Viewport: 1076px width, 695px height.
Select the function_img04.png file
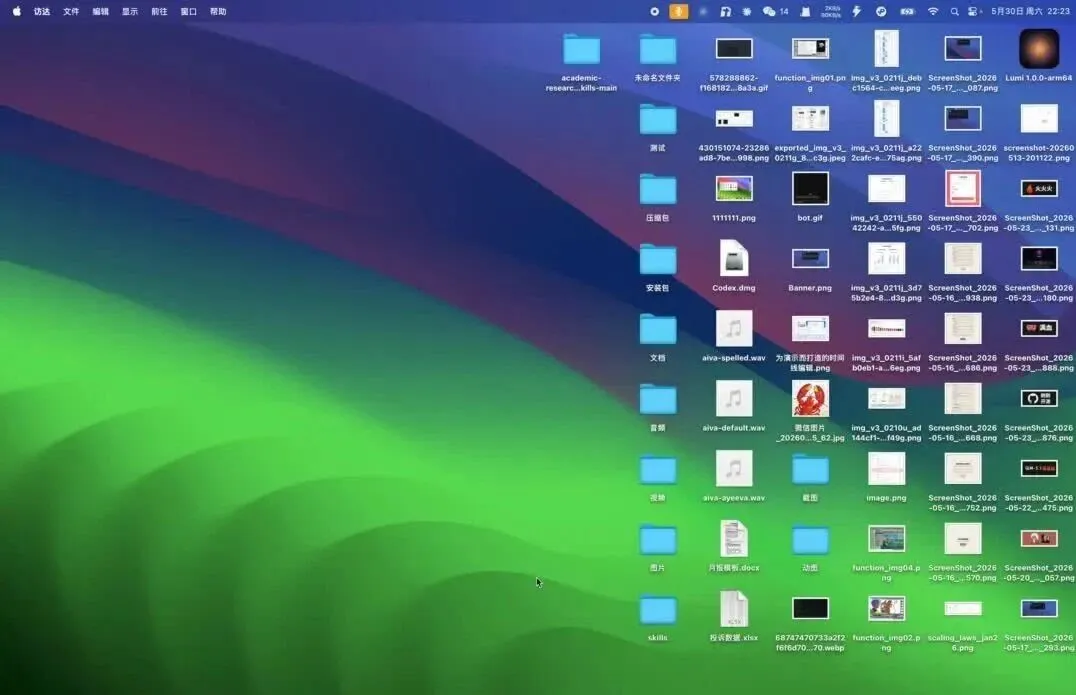(x=886, y=539)
